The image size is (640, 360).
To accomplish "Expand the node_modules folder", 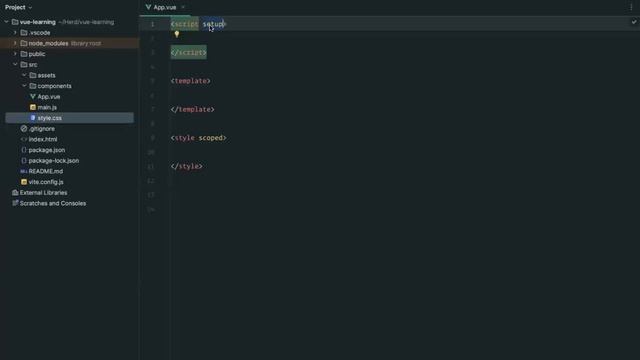I will [x=15, y=43].
